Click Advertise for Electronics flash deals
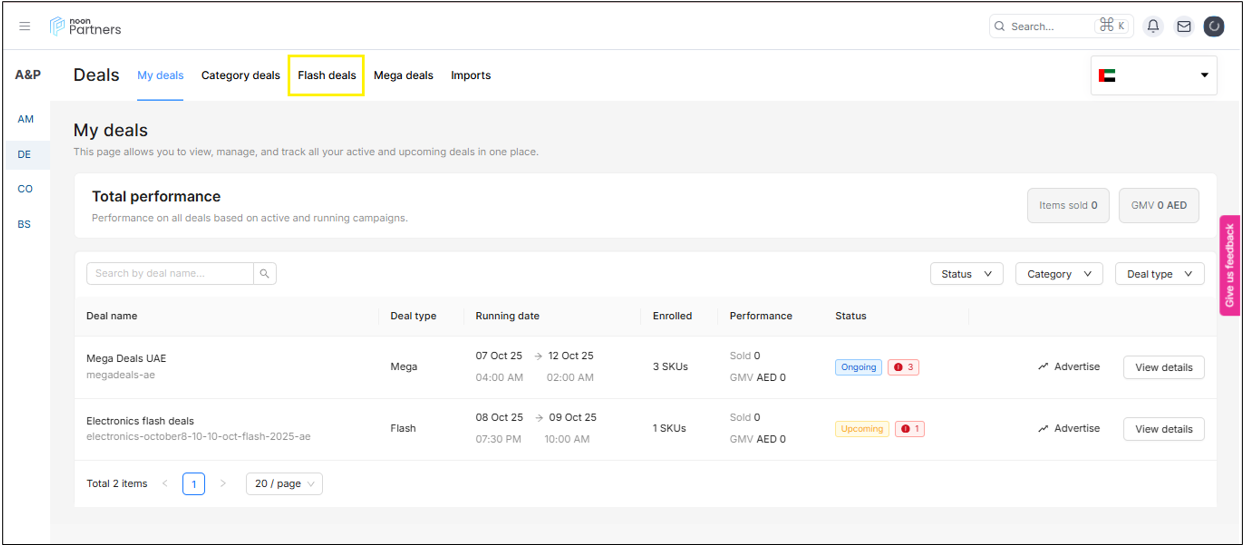1244x545 pixels. [1068, 429]
